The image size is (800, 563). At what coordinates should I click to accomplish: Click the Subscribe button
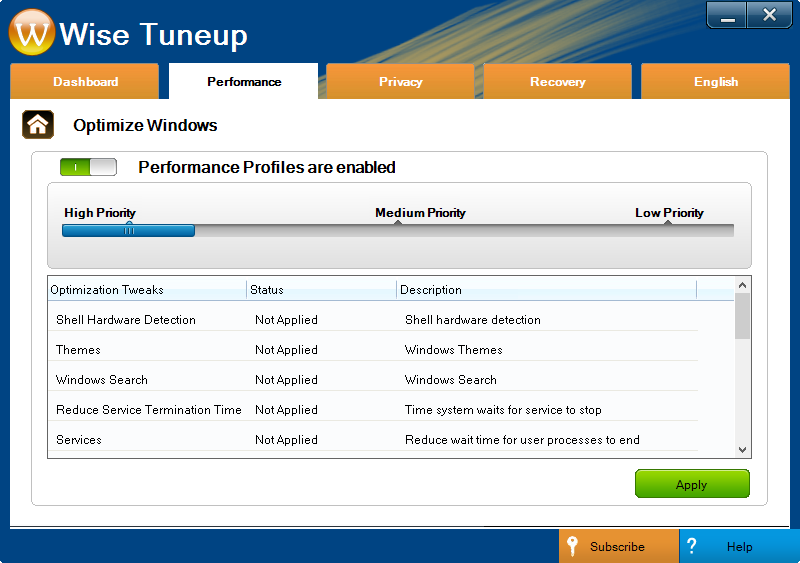click(619, 546)
